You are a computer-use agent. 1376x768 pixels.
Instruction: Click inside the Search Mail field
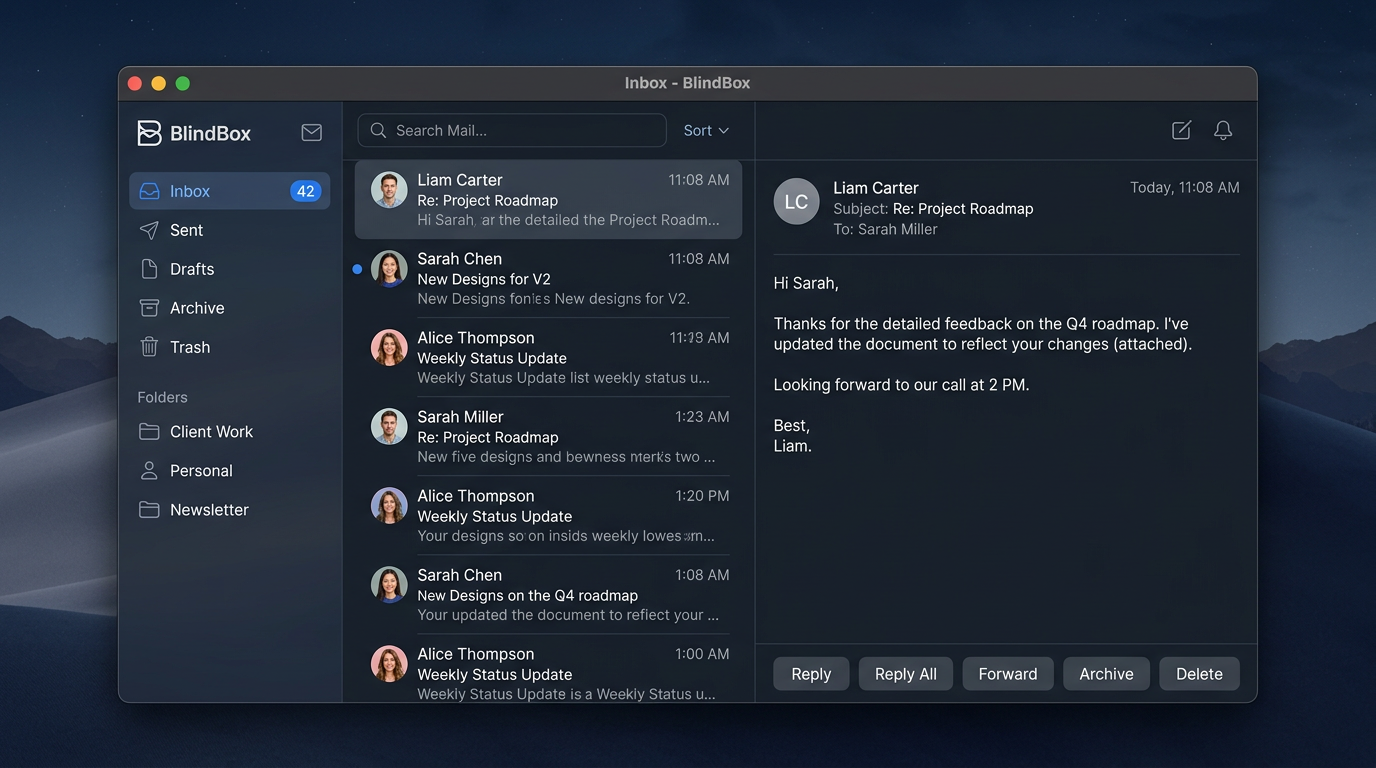coord(510,130)
